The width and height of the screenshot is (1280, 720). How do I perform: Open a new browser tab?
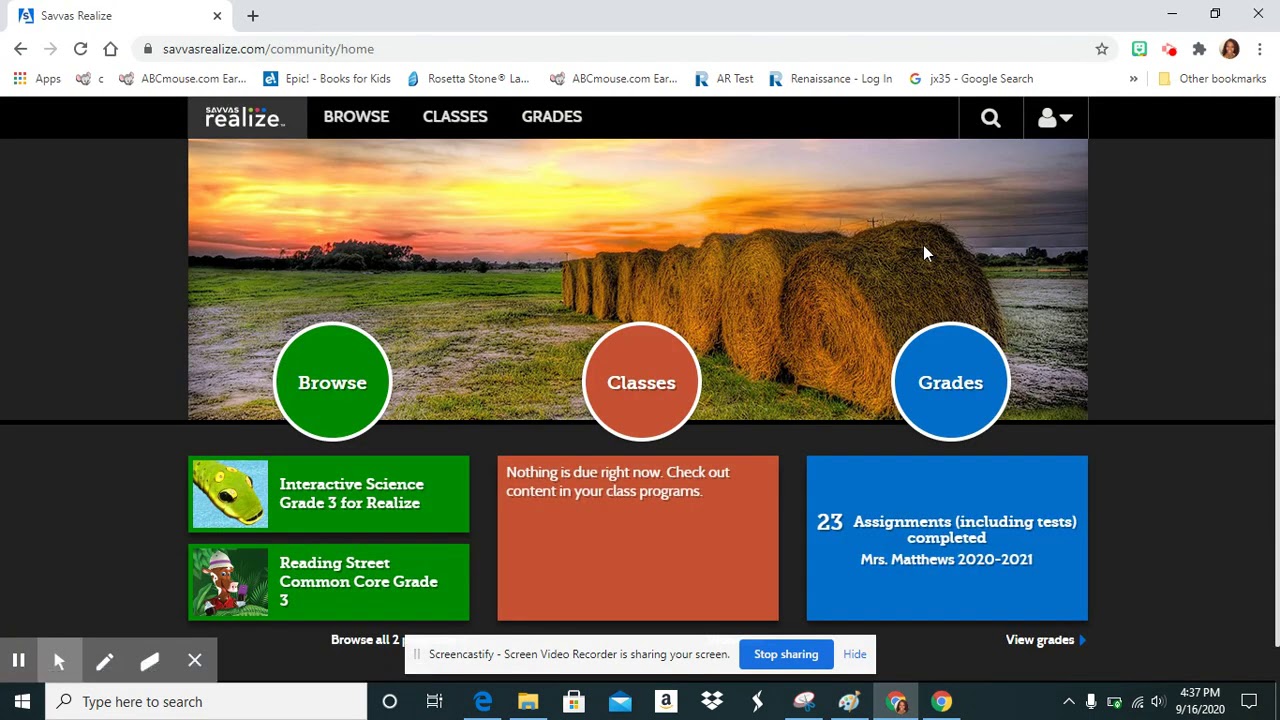click(253, 16)
